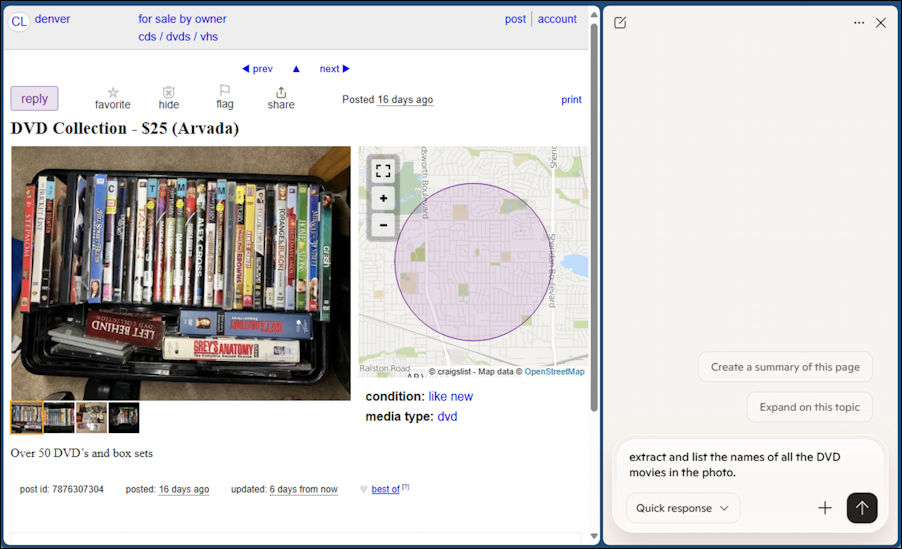Choose Expand on this topic suggestion
Image resolution: width=902 pixels, height=549 pixels.
pos(809,407)
